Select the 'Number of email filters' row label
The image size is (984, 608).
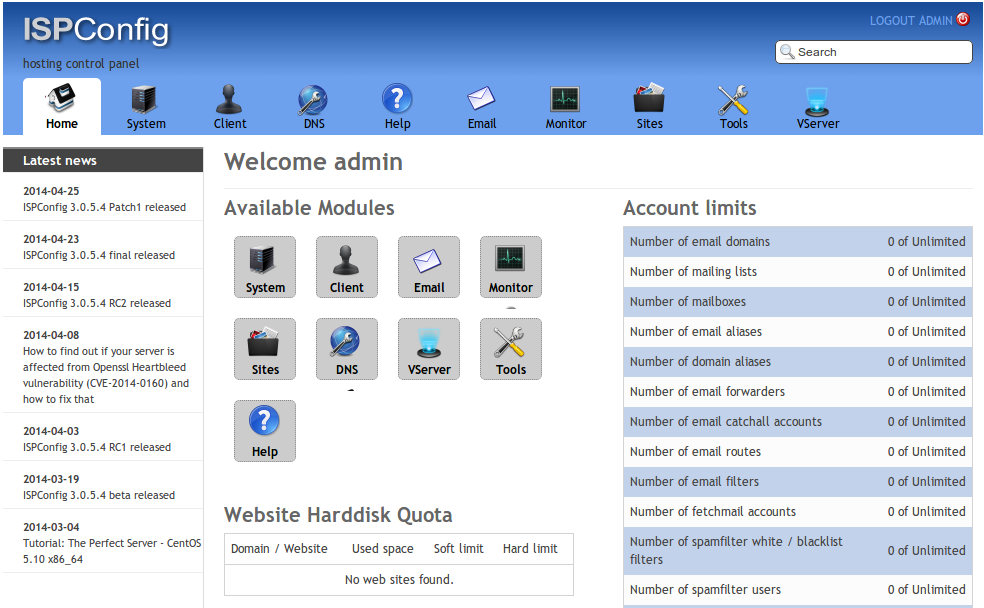[x=694, y=482]
